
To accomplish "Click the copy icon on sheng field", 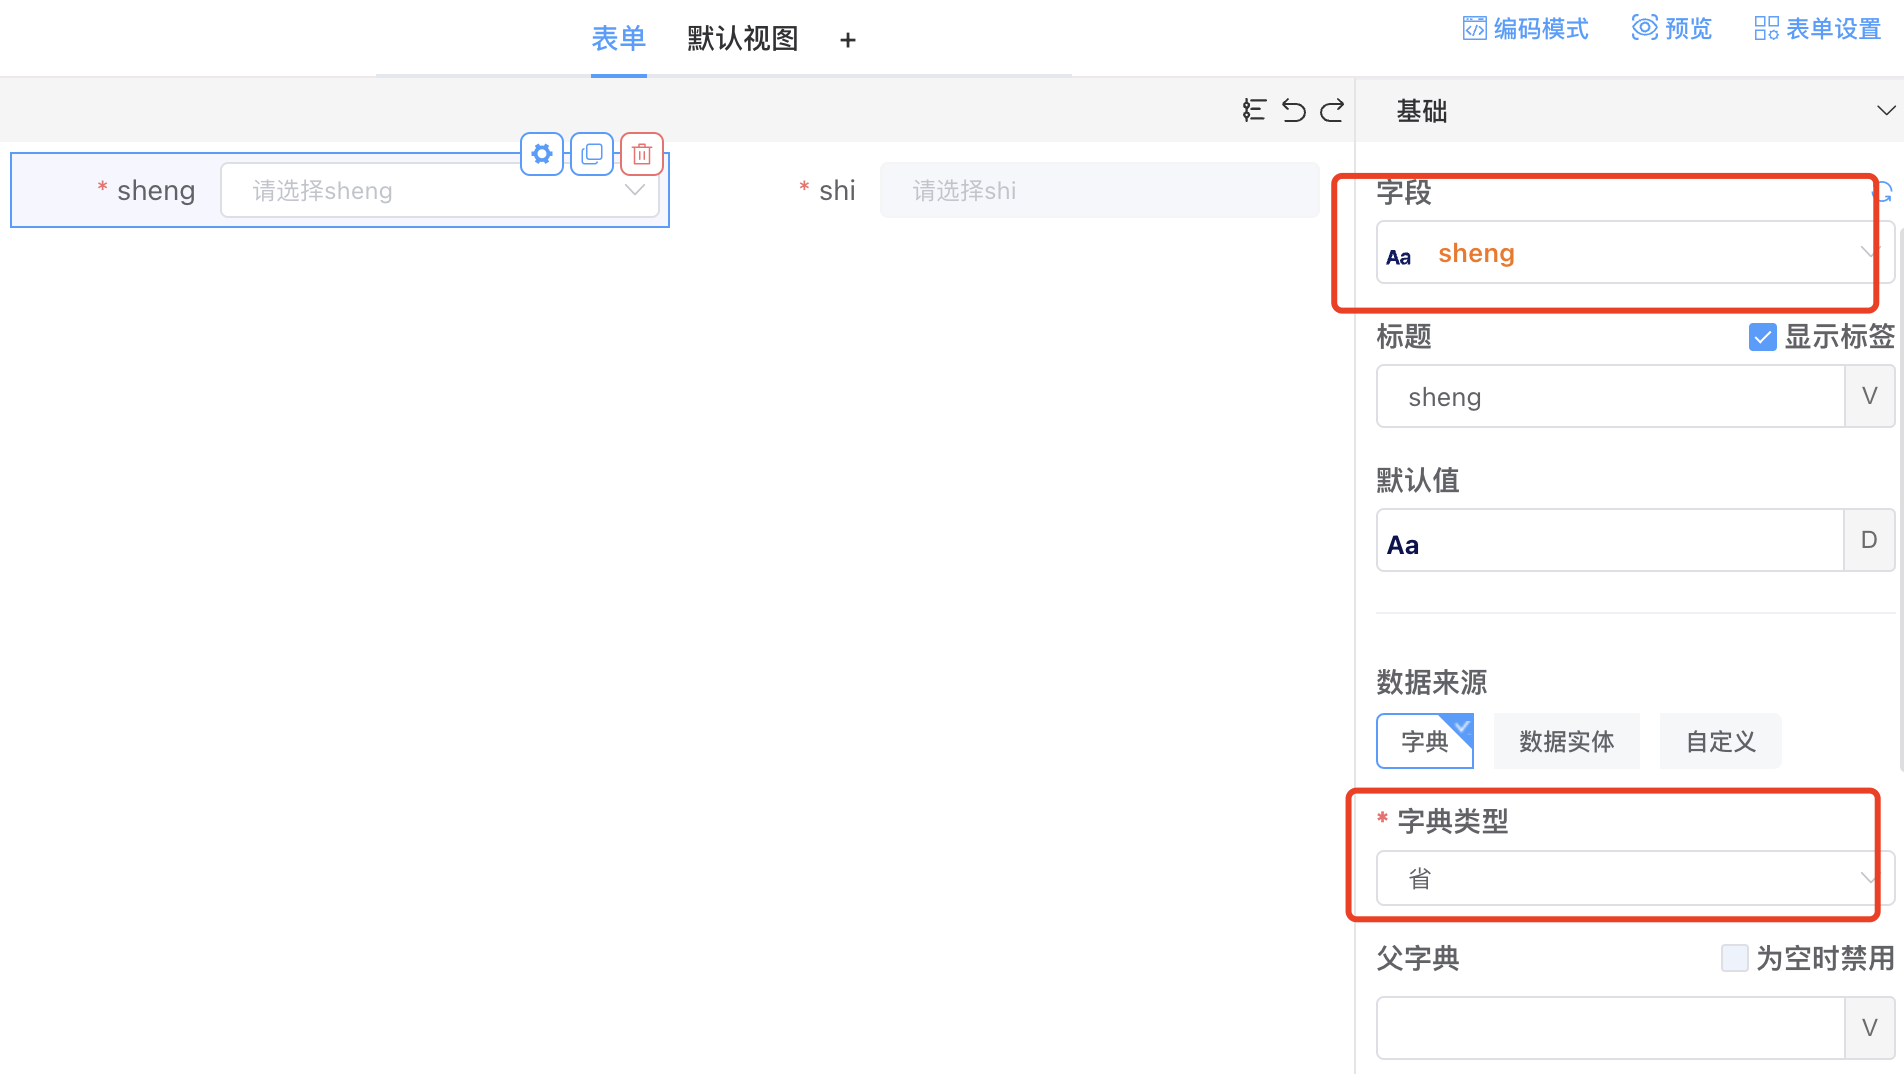I will click(592, 154).
